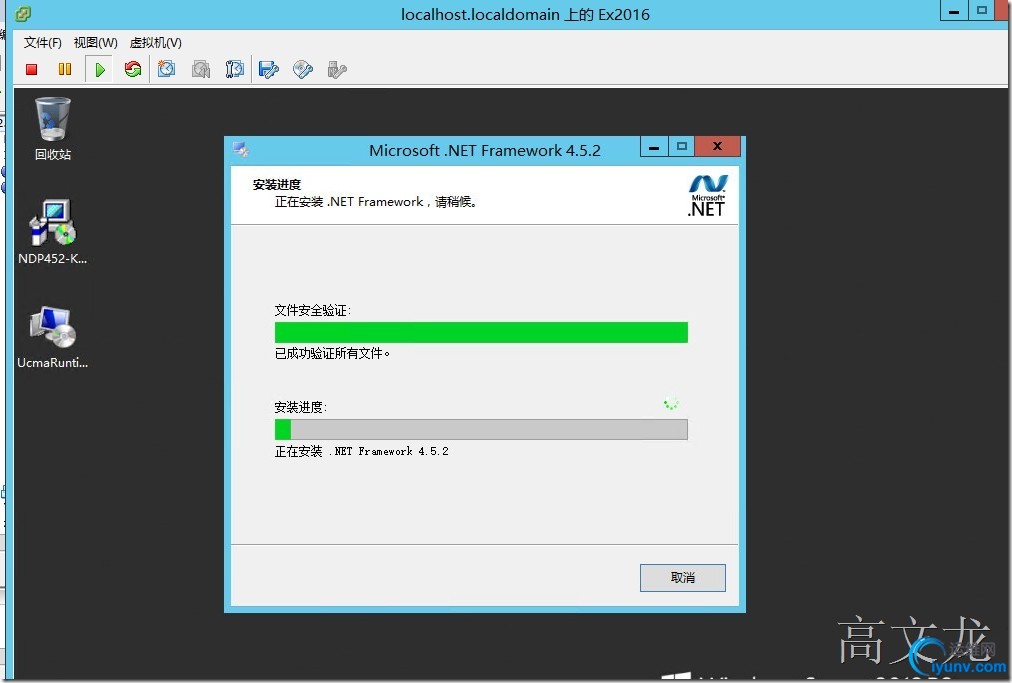Click the localhost.localdomain 上的 Ex2016 title text

pos(525,14)
